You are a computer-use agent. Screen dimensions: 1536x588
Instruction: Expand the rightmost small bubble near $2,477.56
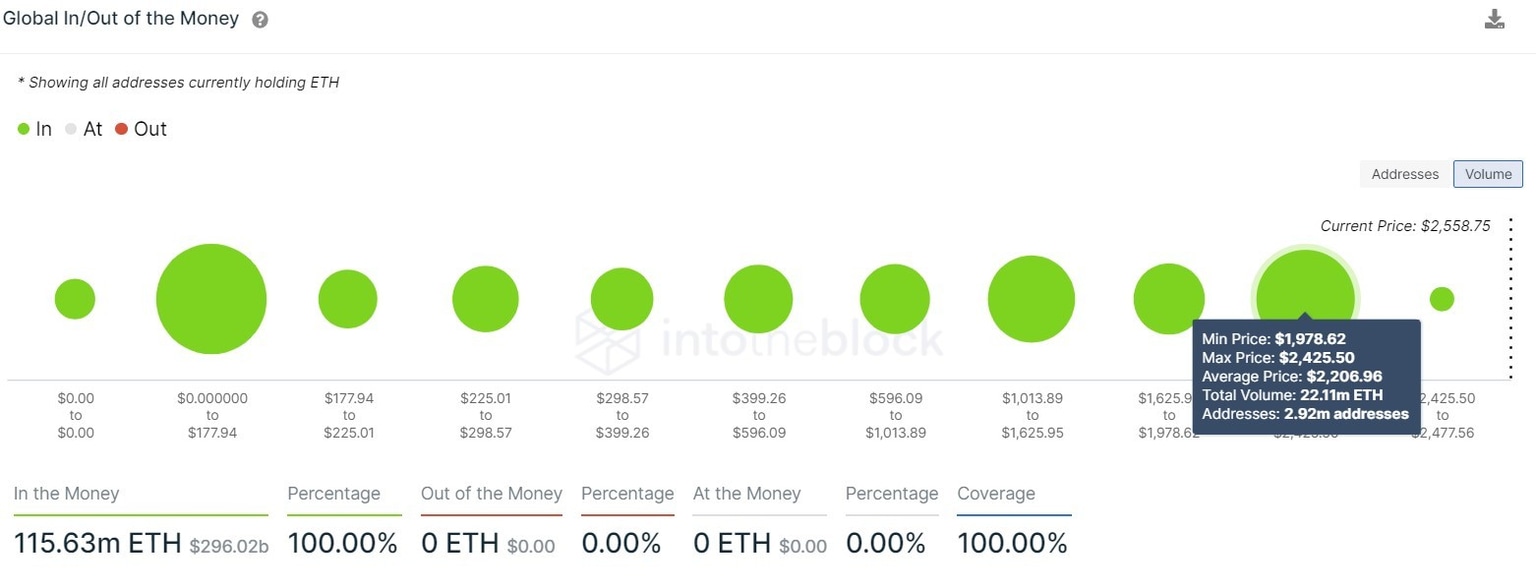click(1442, 298)
